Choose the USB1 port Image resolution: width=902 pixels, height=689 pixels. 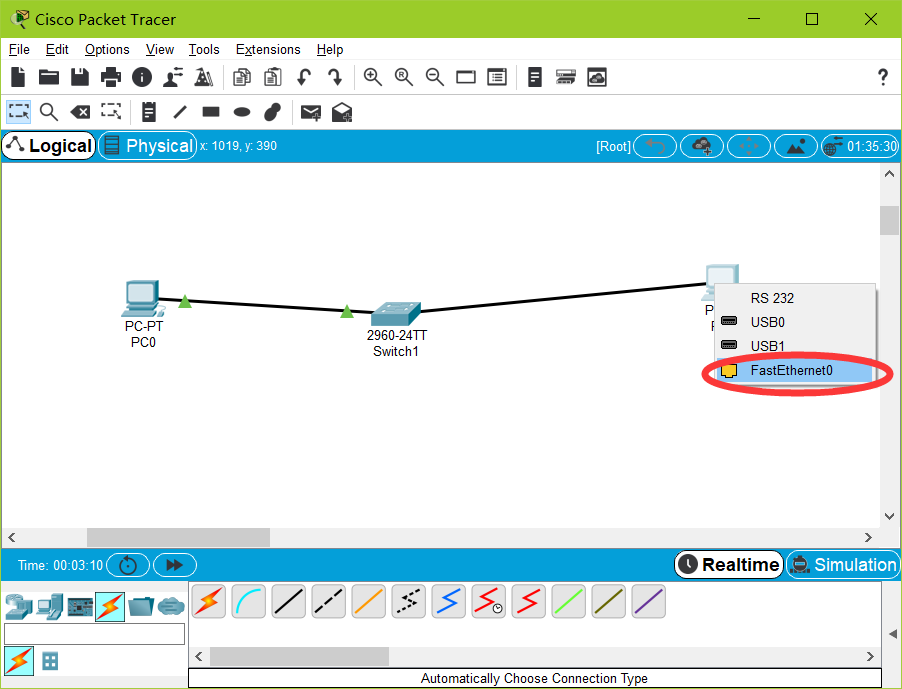click(x=795, y=346)
